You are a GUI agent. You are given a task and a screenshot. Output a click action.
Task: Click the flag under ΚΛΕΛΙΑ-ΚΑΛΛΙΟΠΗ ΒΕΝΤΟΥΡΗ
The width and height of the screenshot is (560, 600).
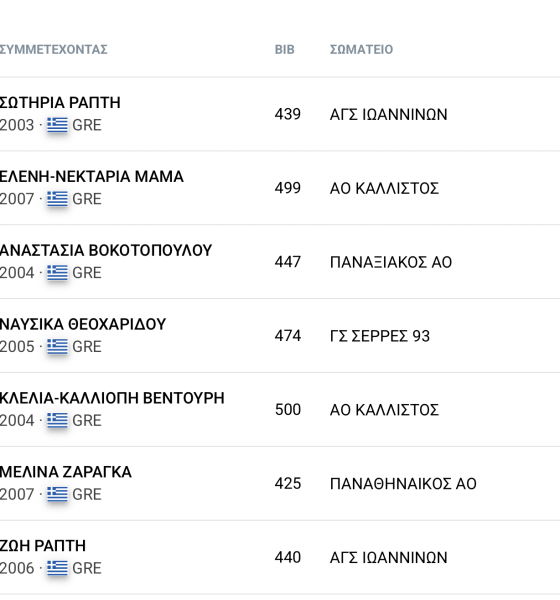pyautogui.click(x=57, y=421)
